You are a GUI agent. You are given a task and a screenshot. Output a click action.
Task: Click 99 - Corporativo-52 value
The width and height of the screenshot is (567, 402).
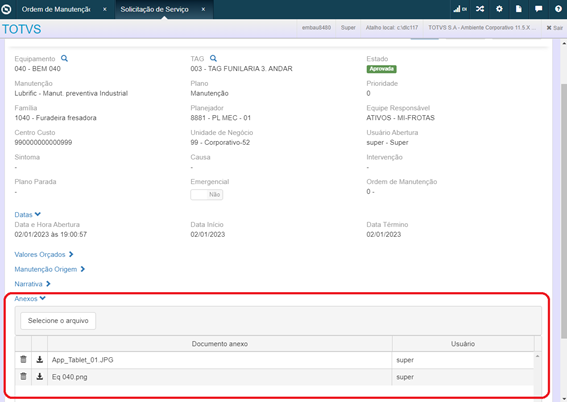click(220, 142)
